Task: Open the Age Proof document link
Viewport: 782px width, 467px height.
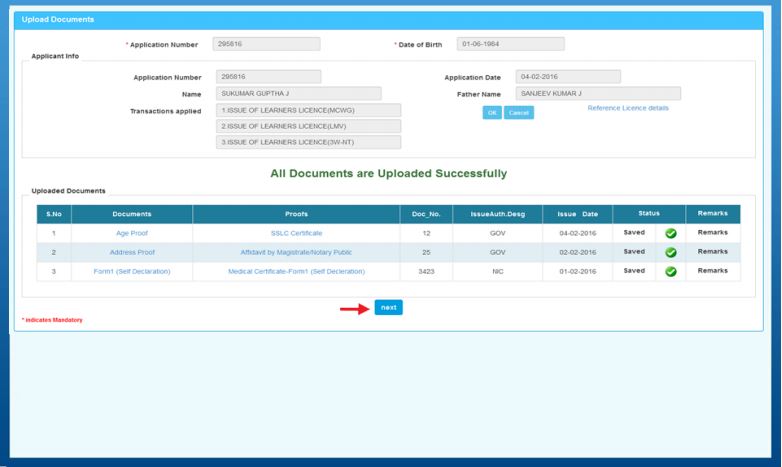Action: click(131, 233)
